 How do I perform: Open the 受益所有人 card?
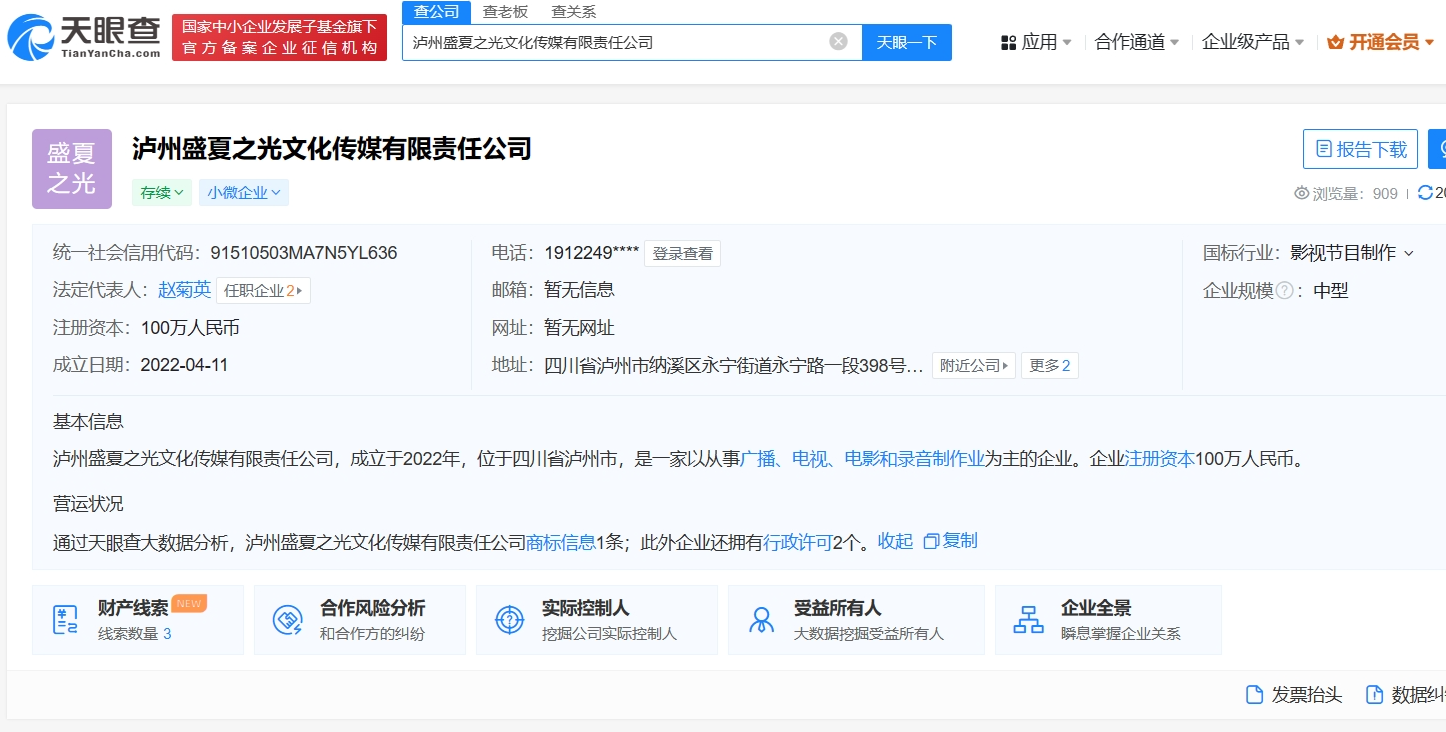[x=856, y=620]
